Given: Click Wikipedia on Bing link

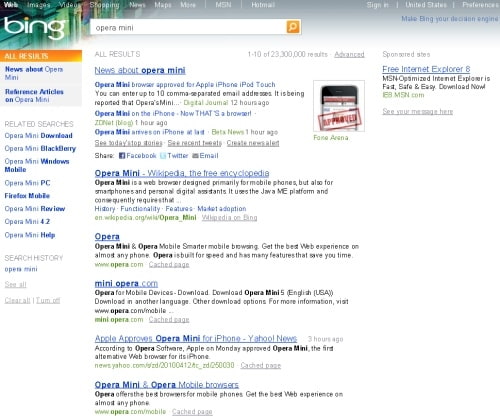Looking at the screenshot, I should pyautogui.click(x=230, y=218).
